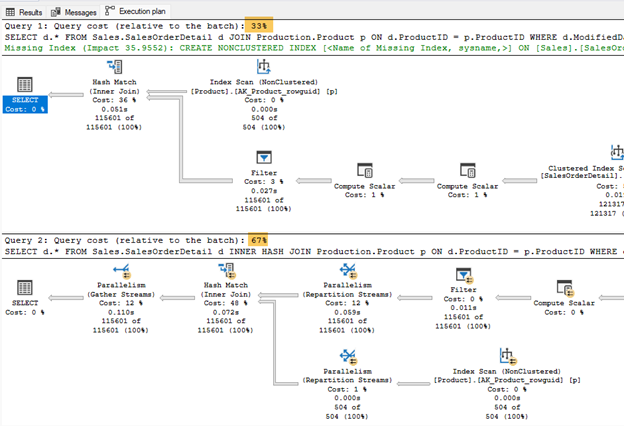
Task: Click the 0.059s time under Repartition Streams
Action: pyautogui.click(x=347, y=312)
